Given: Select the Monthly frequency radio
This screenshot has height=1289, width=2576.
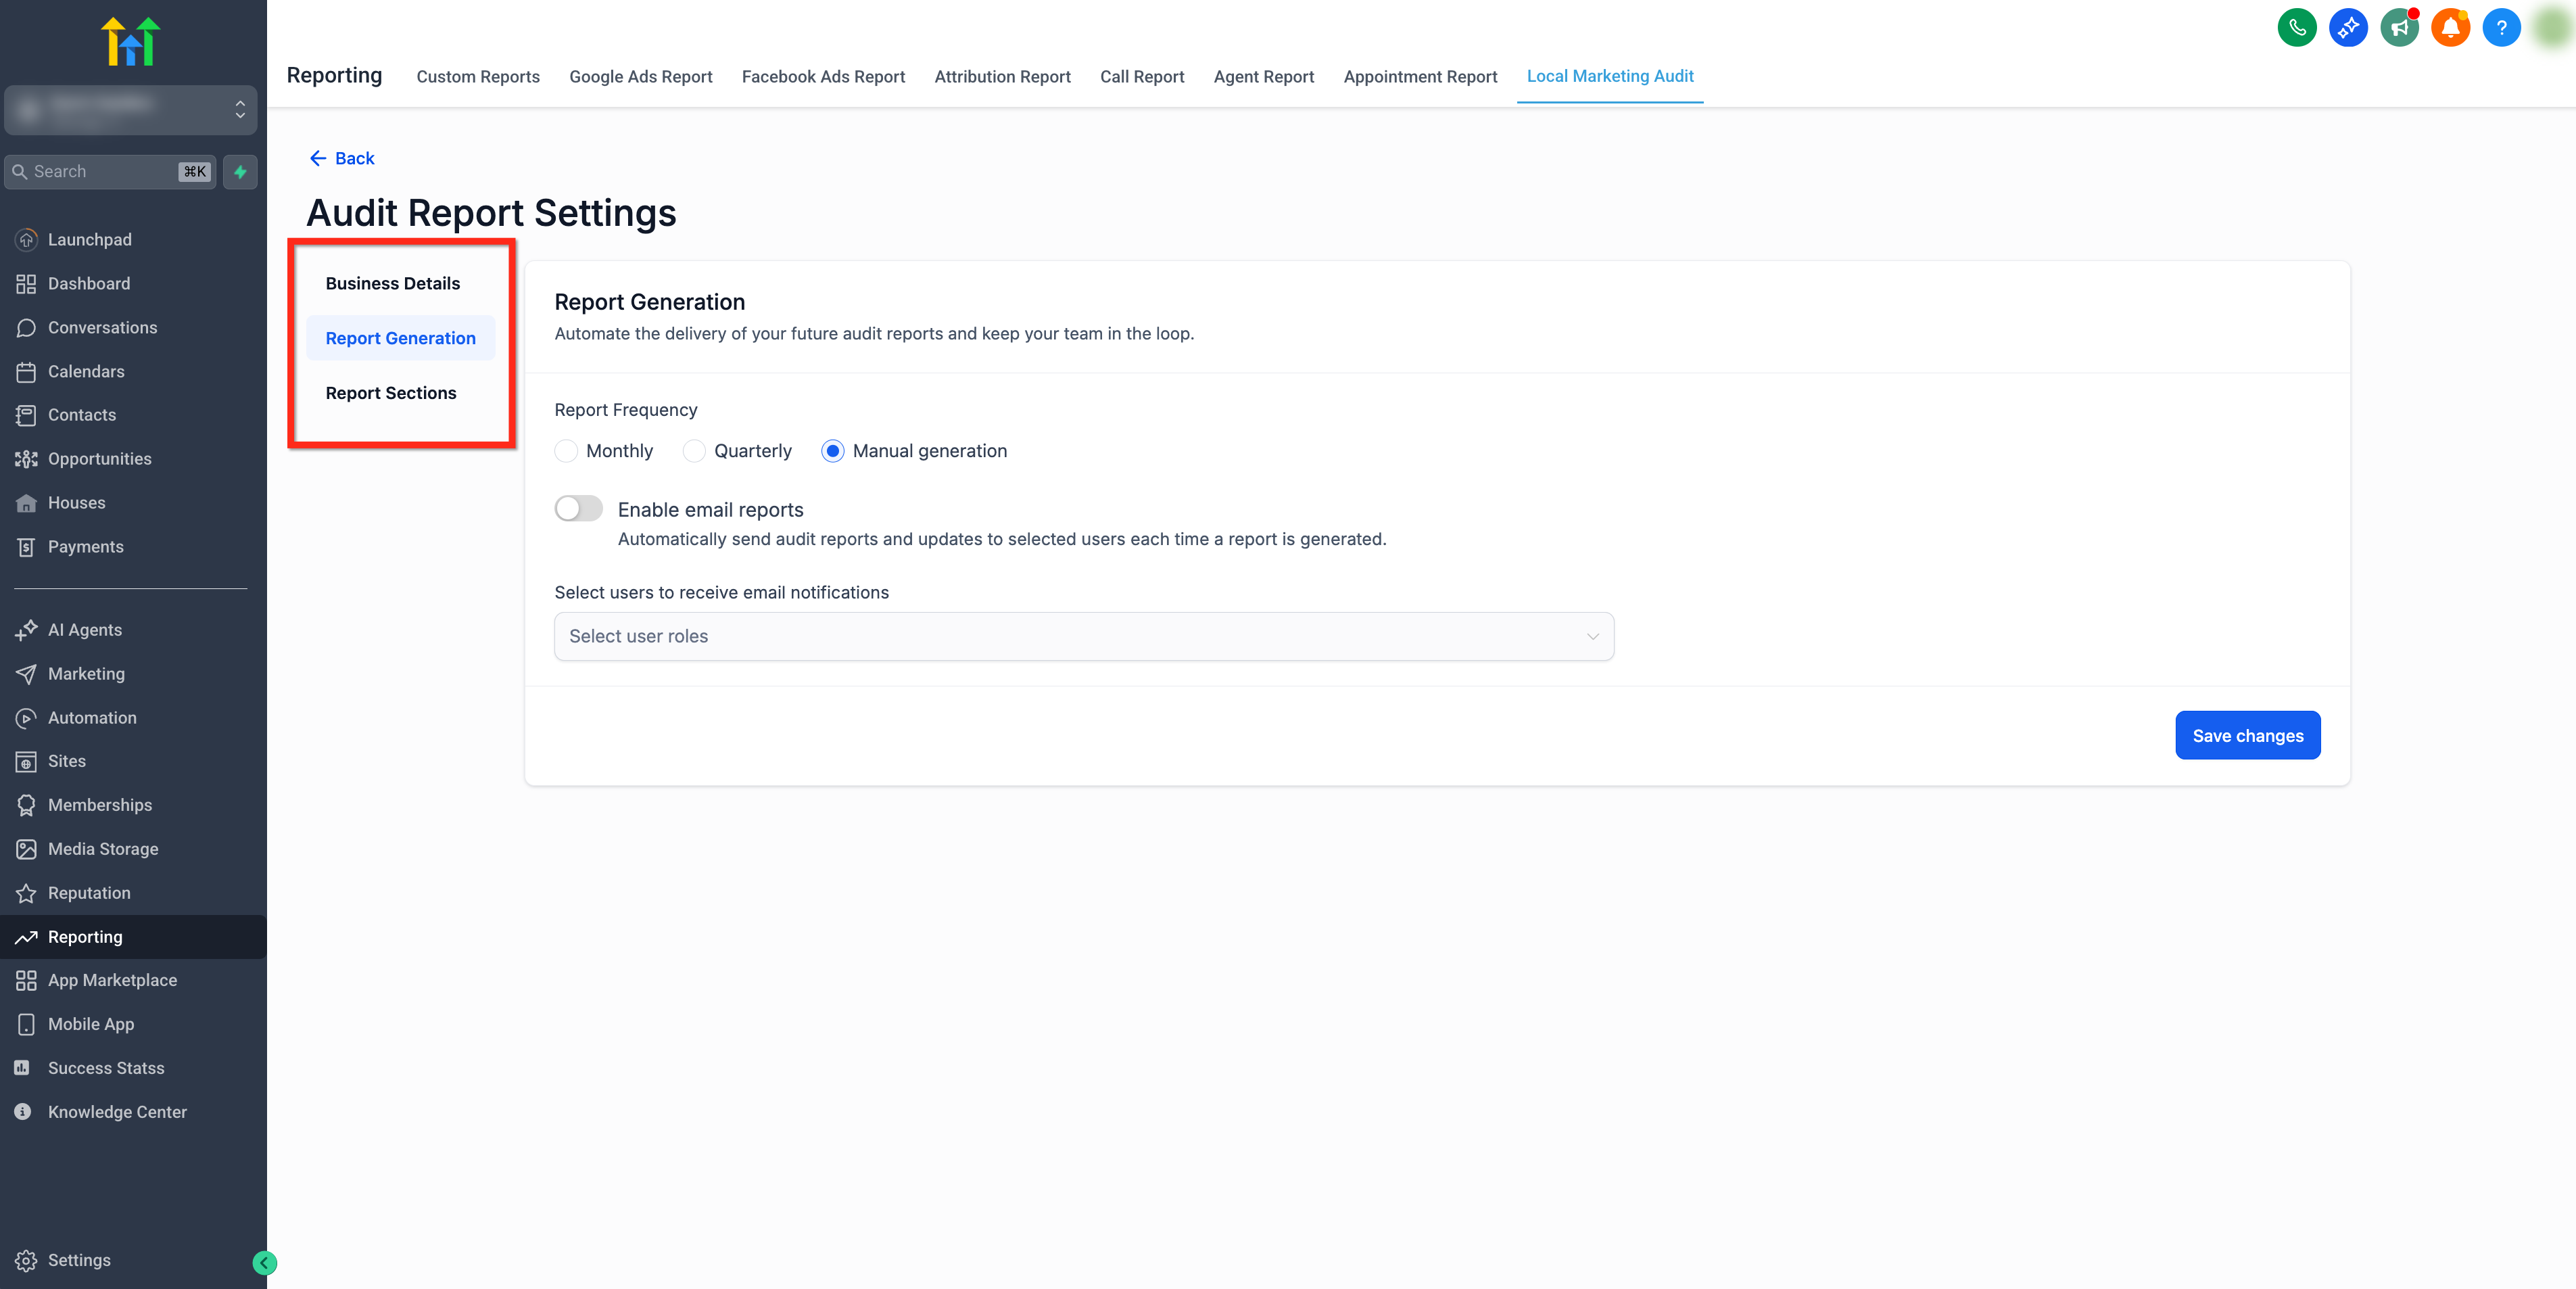Looking at the screenshot, I should 566,451.
